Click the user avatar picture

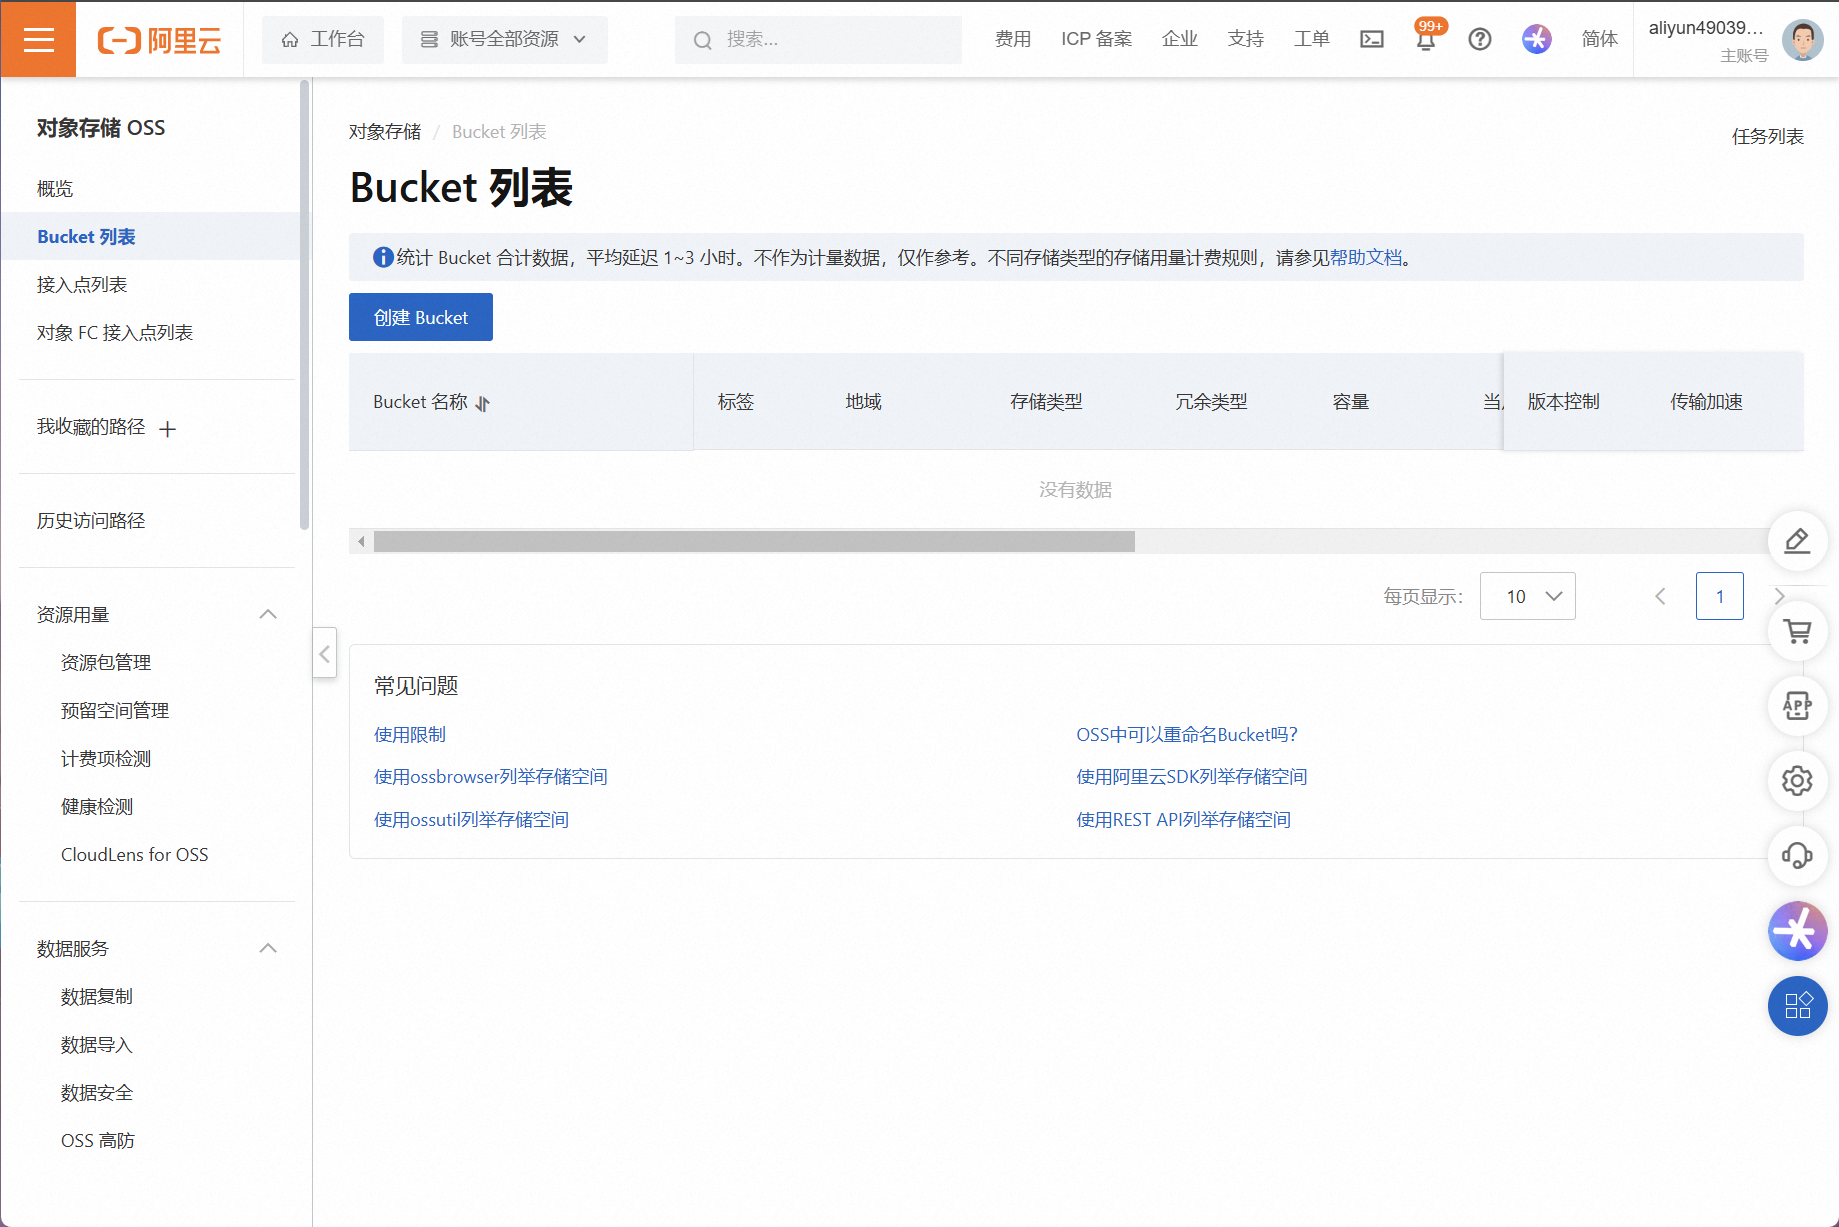(1803, 40)
